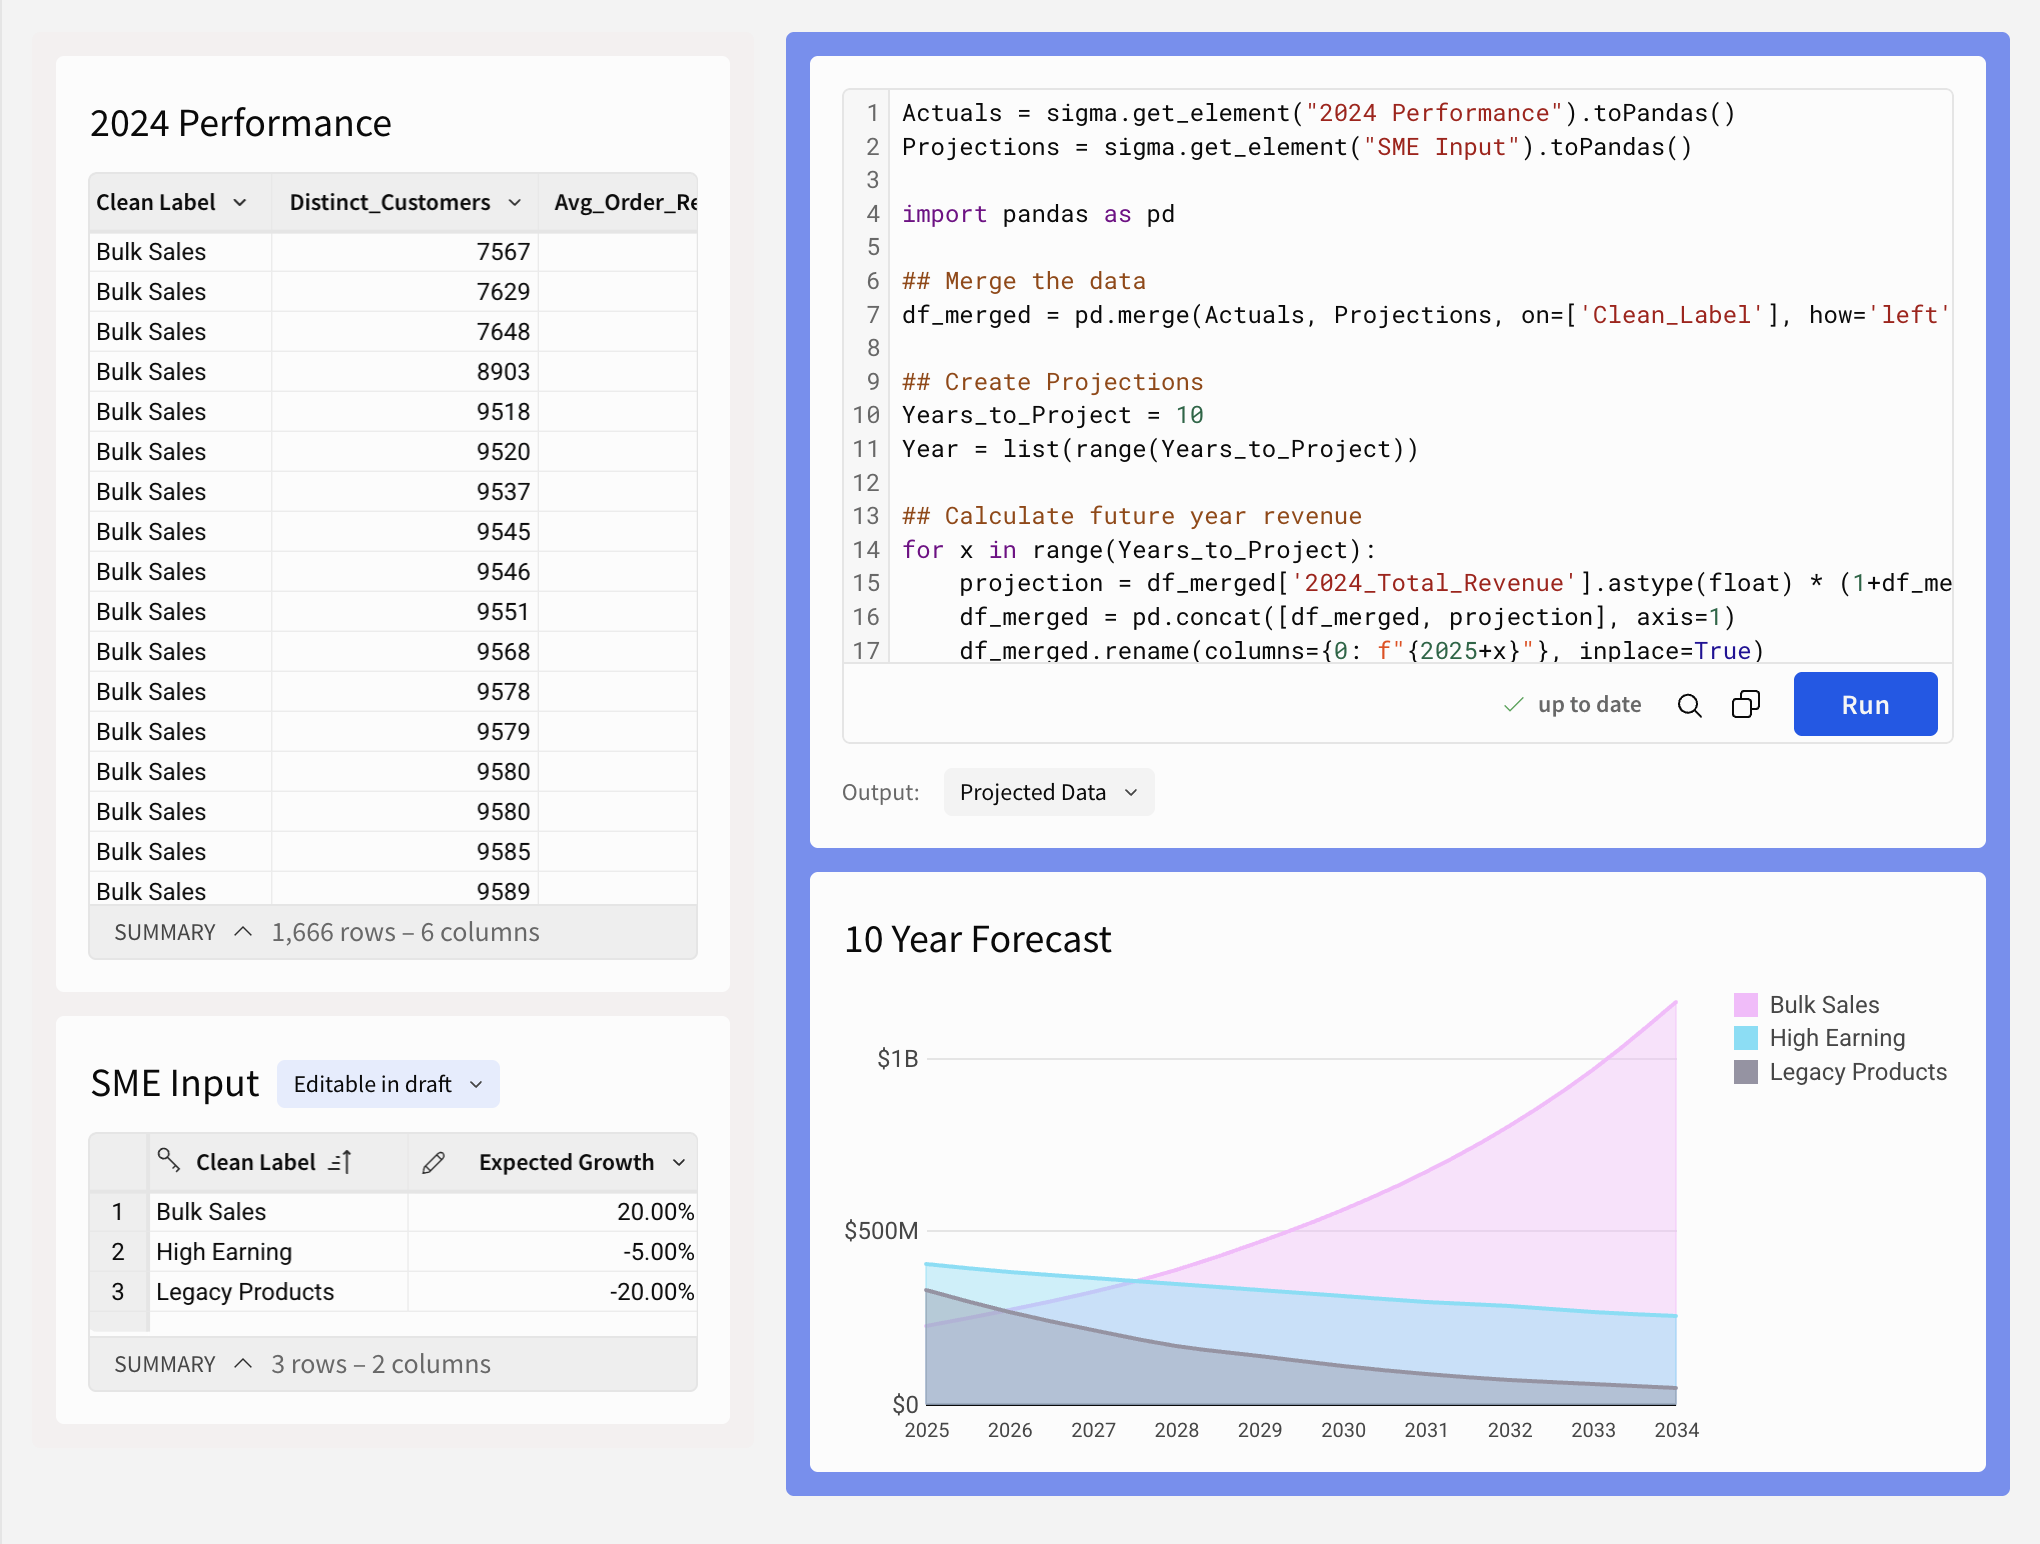
Task: Open Expected Growth column dropdown arrow
Action: 680,1162
